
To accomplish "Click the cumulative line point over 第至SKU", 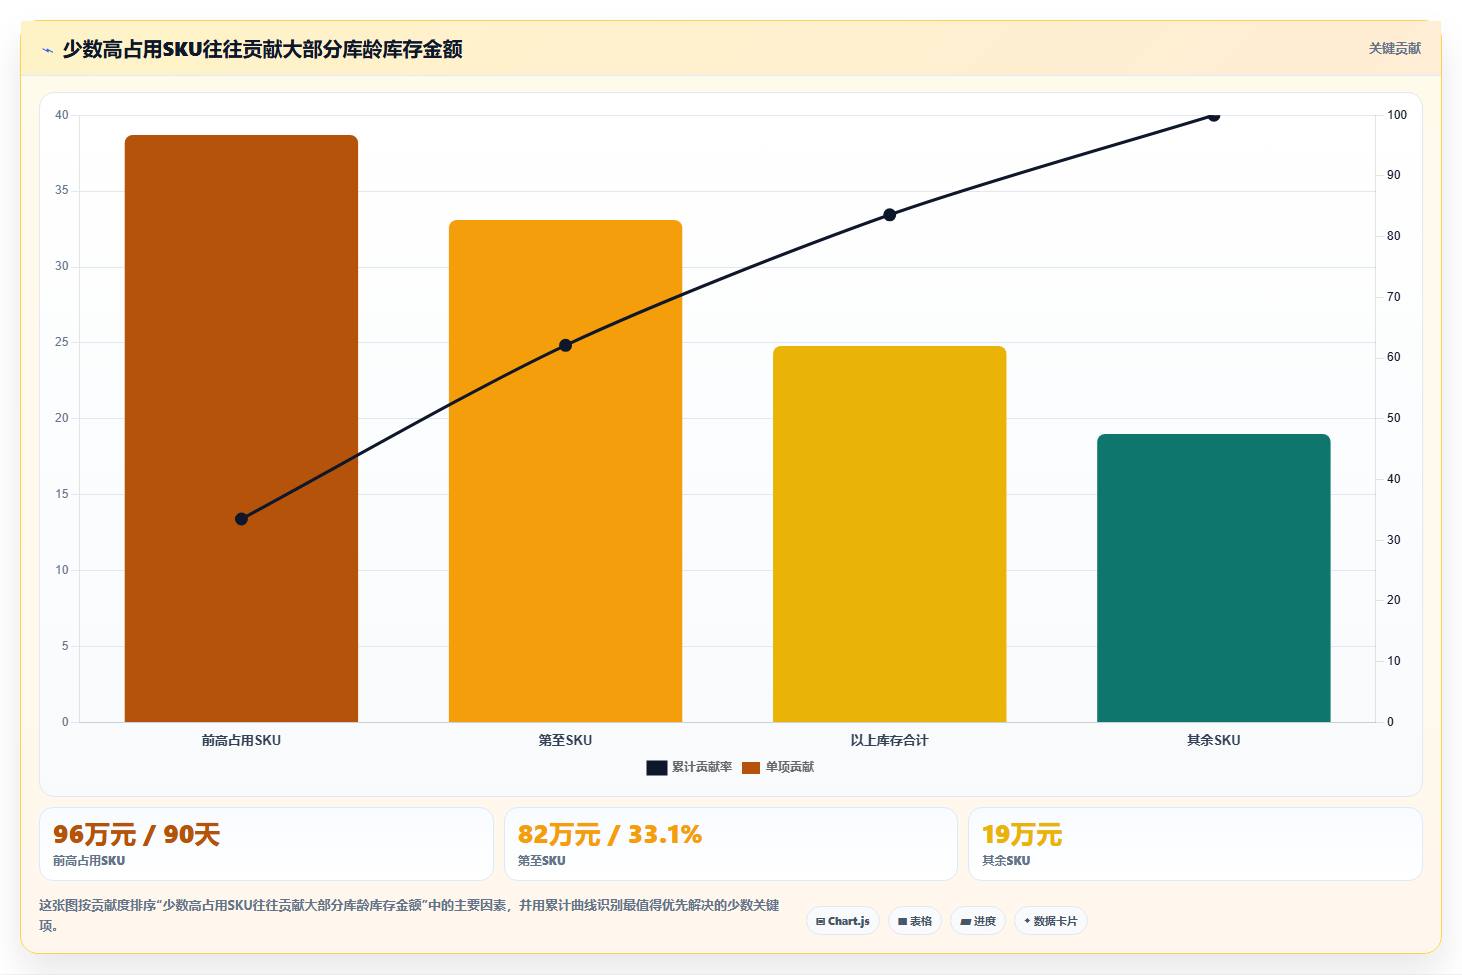I will tap(565, 345).
